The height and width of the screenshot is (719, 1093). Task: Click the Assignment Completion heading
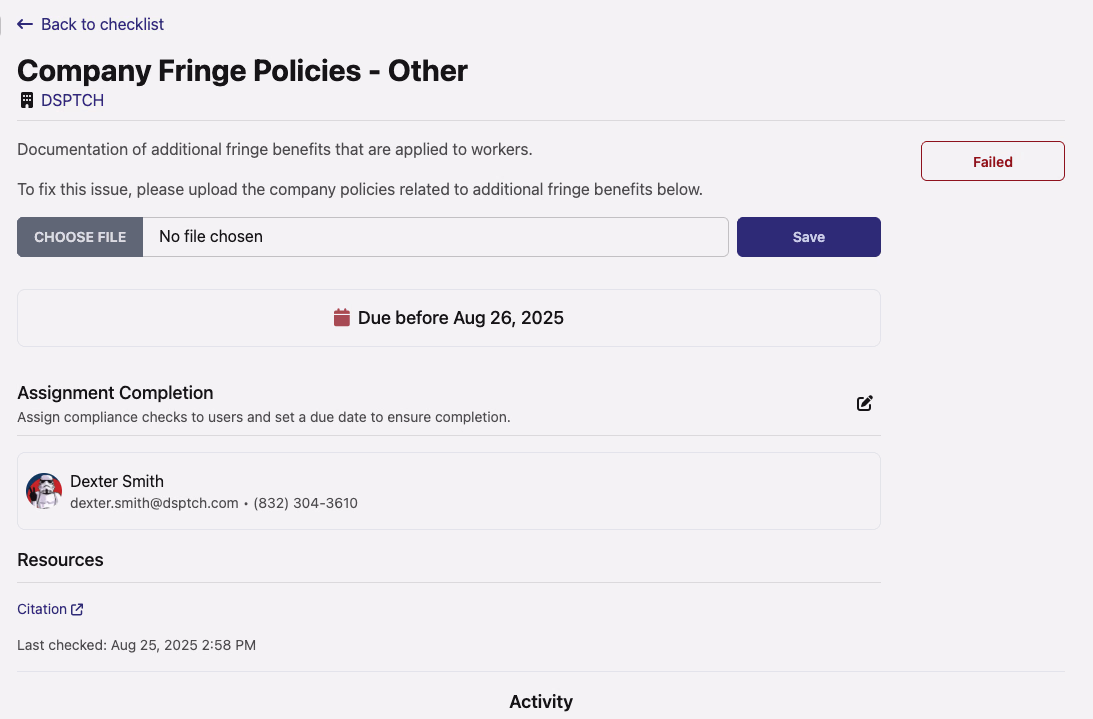click(x=115, y=393)
